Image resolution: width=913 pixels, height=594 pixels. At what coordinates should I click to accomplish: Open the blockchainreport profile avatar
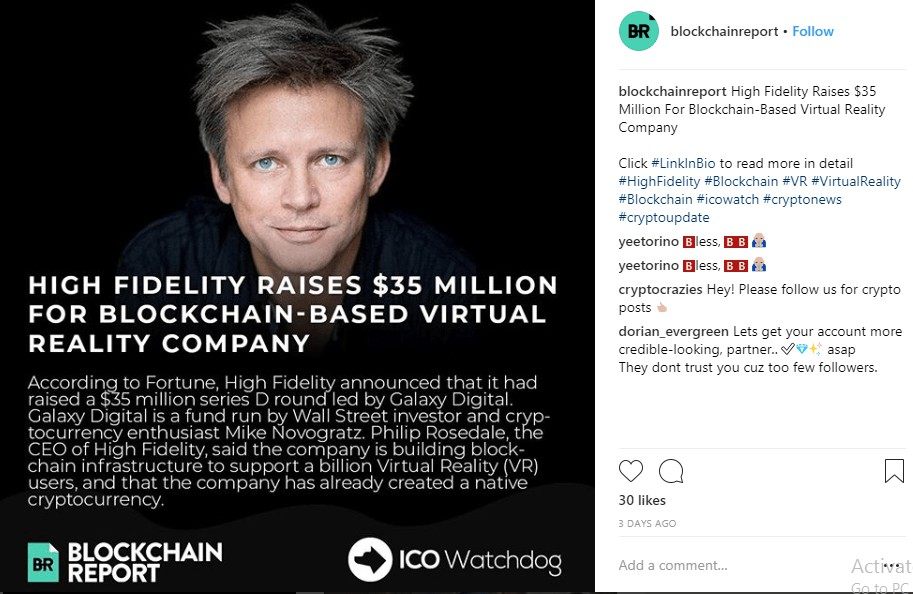click(639, 32)
